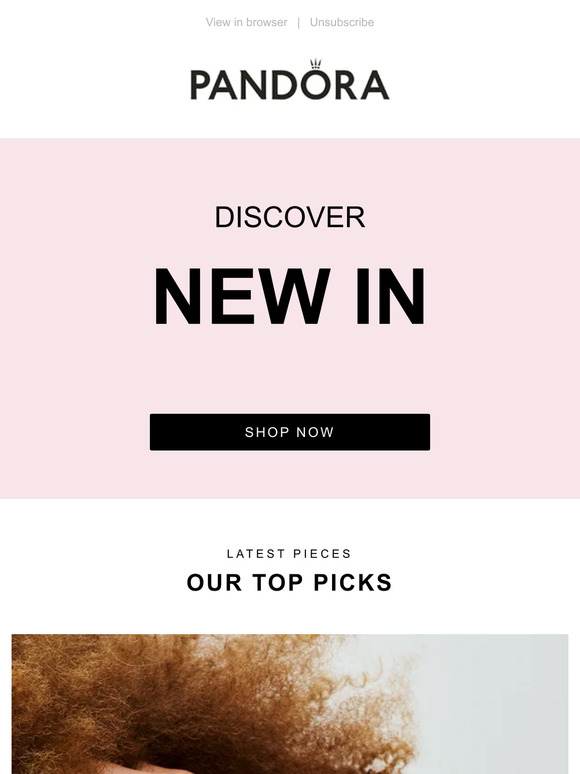Screen dimensions: 580x774
Task: Click the pink area above DISCOVER
Action: (290, 170)
